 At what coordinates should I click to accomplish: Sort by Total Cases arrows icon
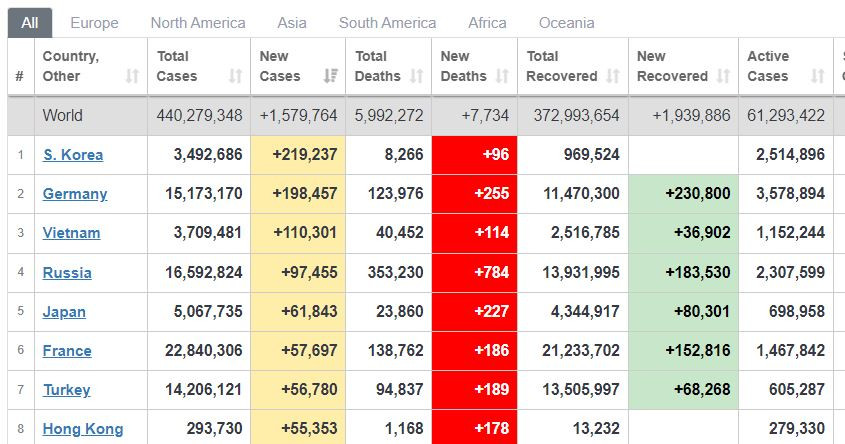tap(236, 76)
